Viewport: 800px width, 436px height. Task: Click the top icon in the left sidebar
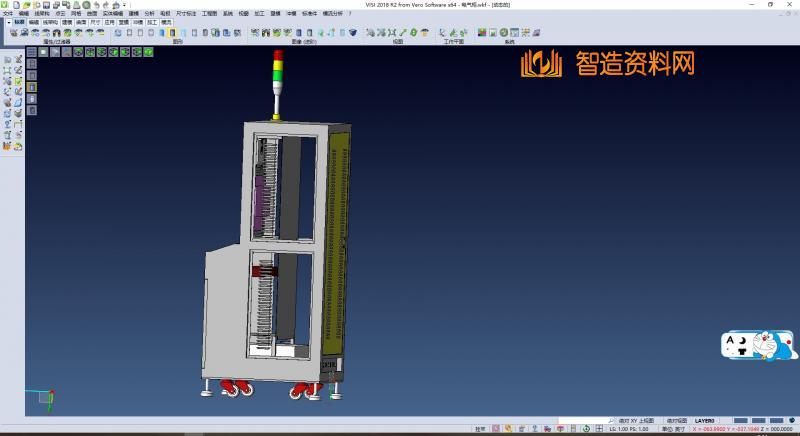point(7,60)
